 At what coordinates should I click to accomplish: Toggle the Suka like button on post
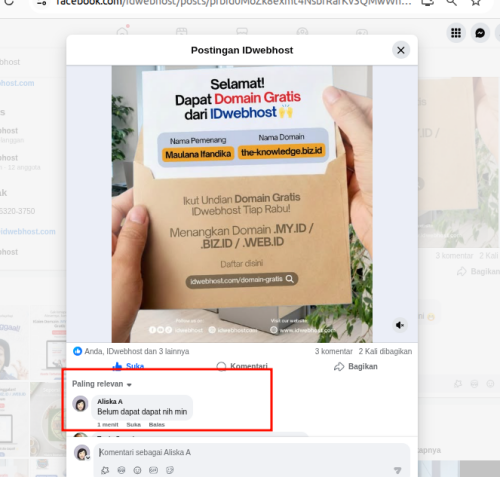(x=129, y=366)
